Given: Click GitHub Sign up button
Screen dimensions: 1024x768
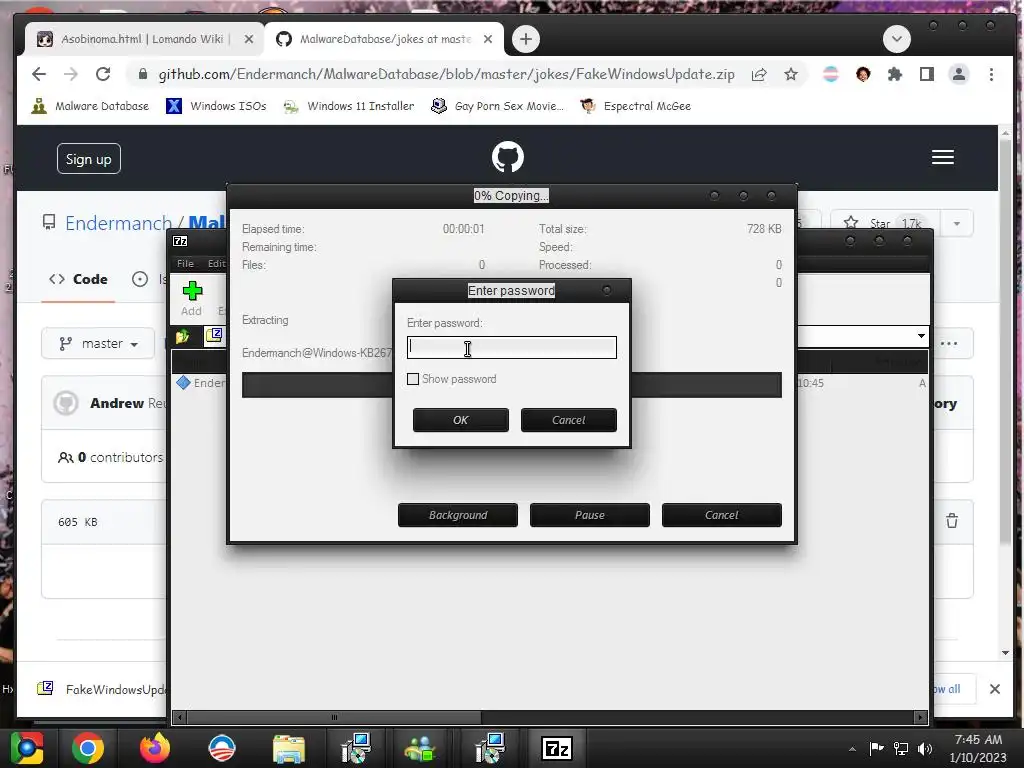Looking at the screenshot, I should click(89, 159).
